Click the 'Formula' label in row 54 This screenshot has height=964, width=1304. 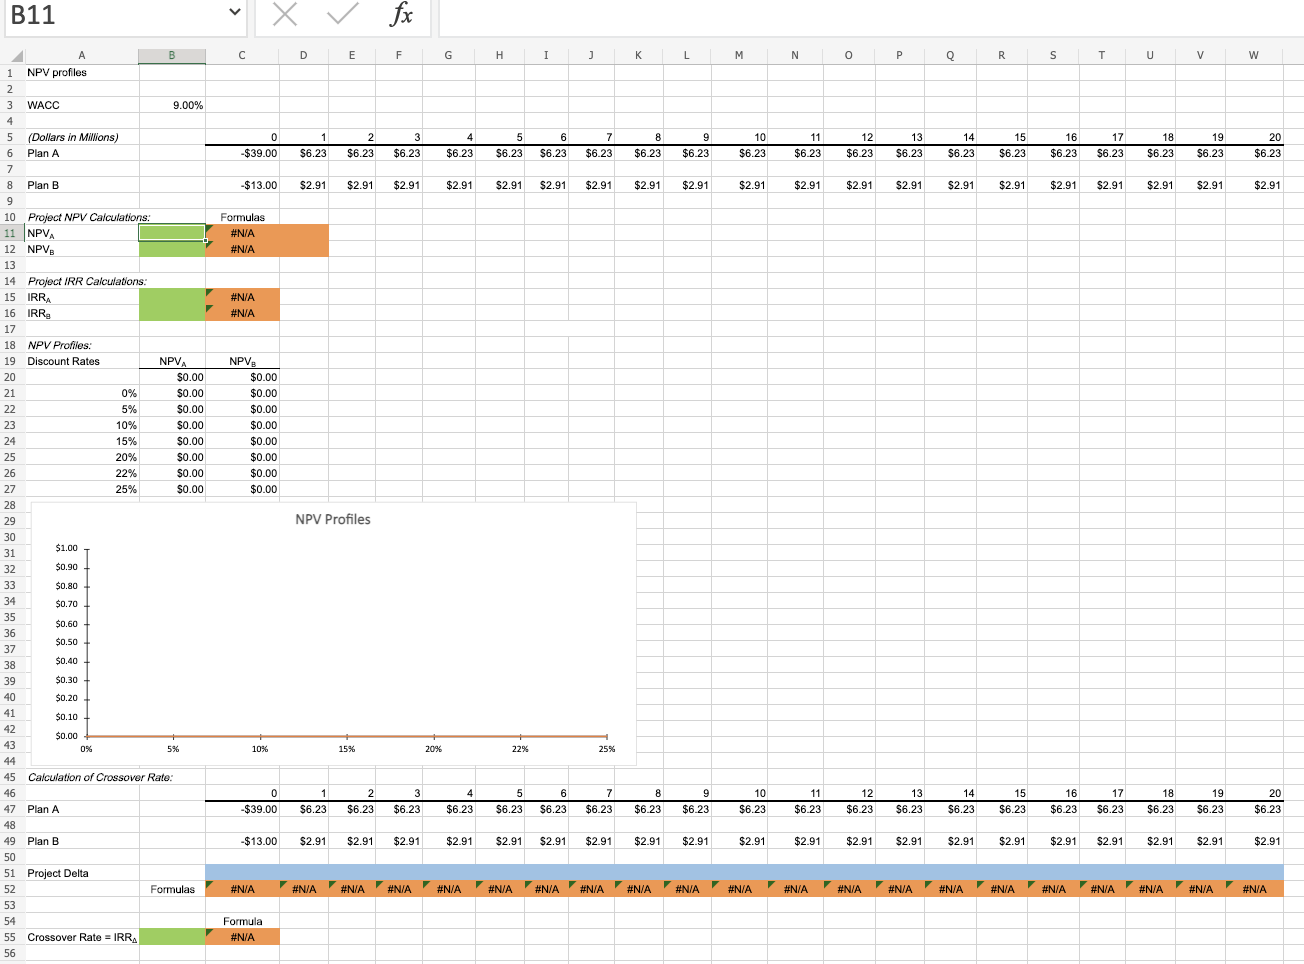click(243, 921)
